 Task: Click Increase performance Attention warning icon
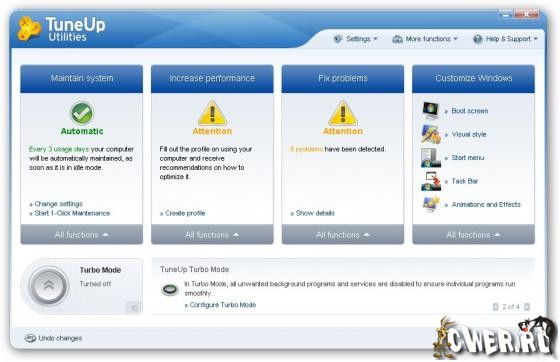coord(212,113)
